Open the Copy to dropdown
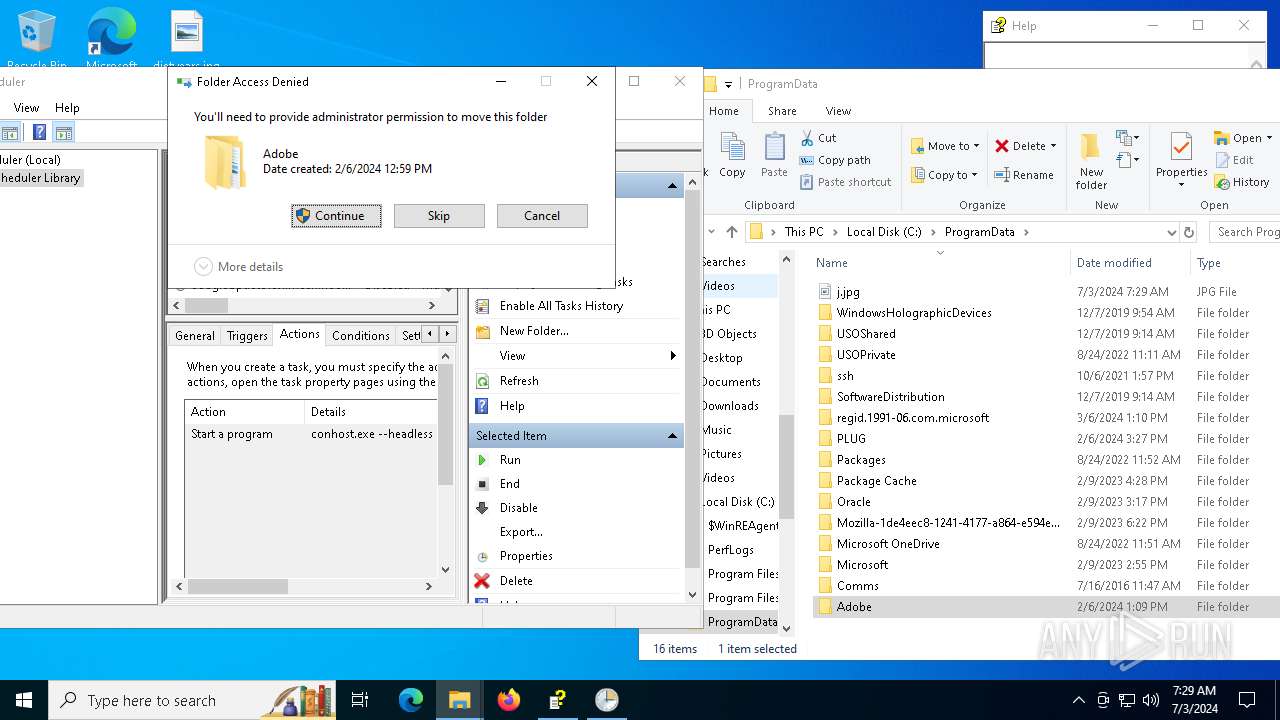Screen dimensions: 1280x720 [x=945, y=175]
